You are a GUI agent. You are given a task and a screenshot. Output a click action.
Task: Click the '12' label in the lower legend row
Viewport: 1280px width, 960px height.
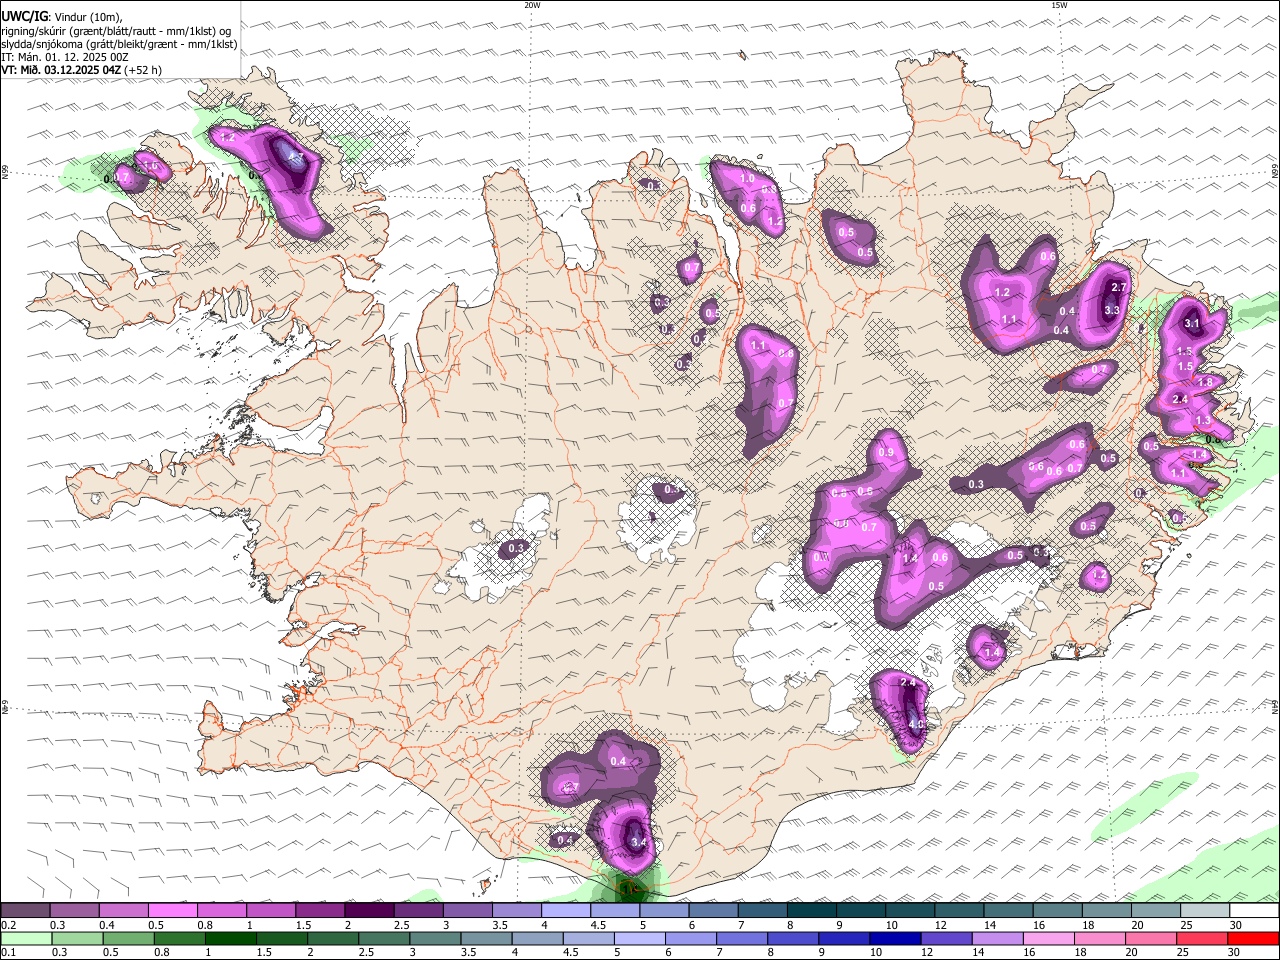click(927, 953)
